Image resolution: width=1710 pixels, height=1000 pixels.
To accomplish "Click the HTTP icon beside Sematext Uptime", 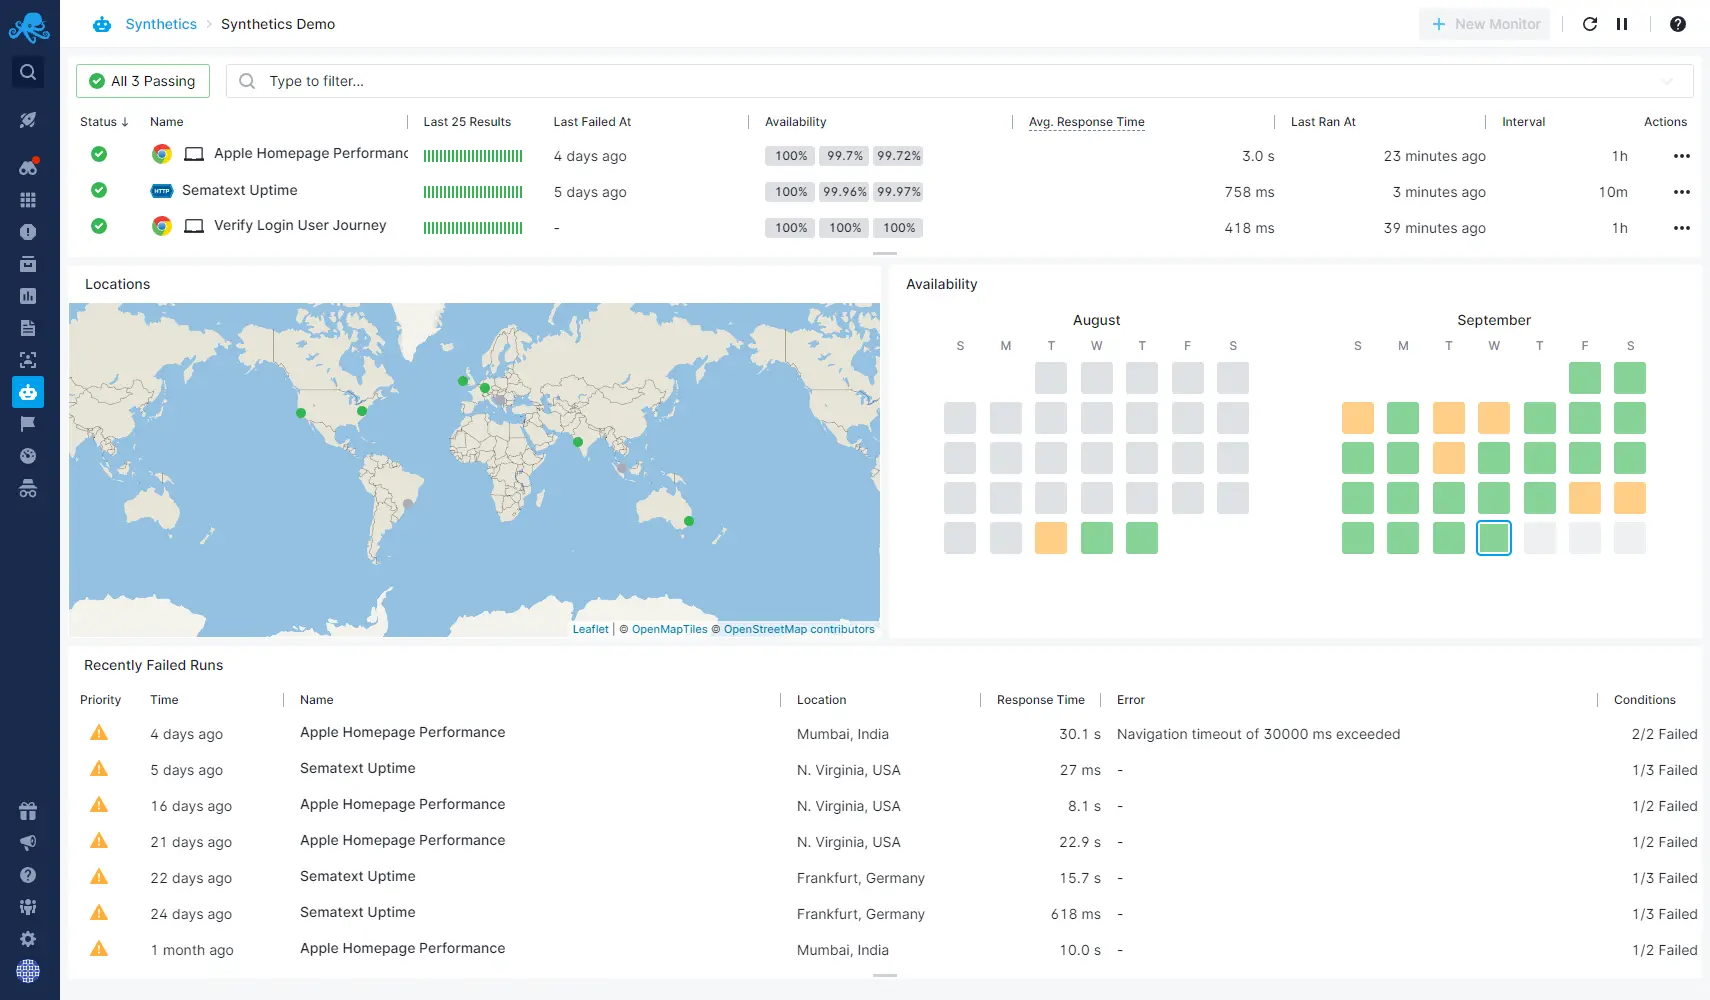I will 161,191.
